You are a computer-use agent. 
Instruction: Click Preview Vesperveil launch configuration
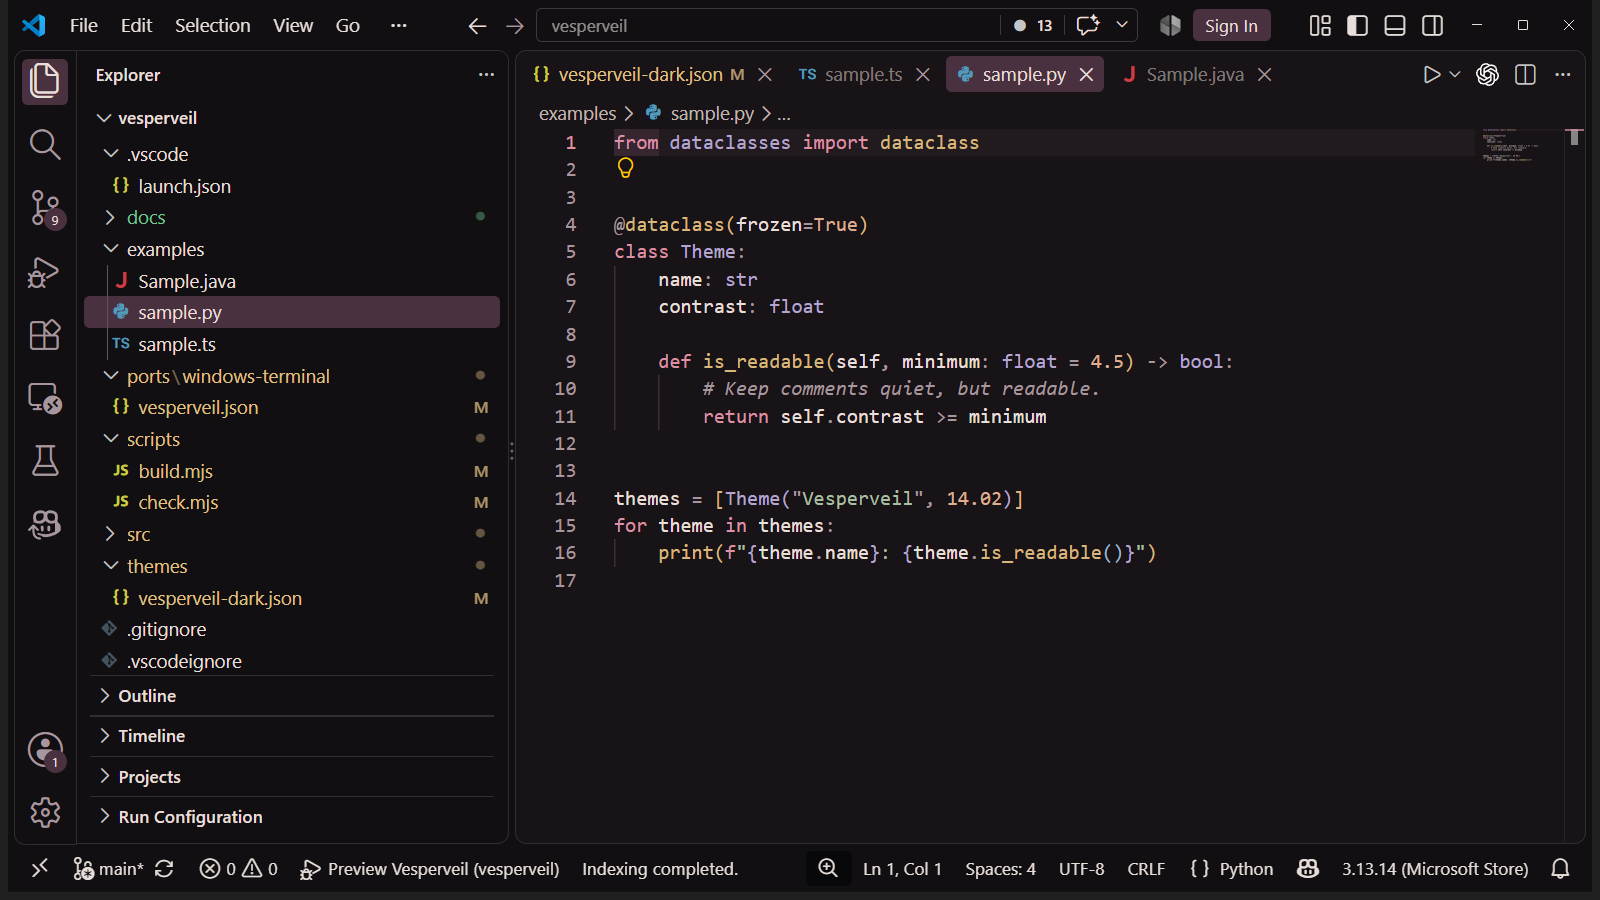click(430, 869)
